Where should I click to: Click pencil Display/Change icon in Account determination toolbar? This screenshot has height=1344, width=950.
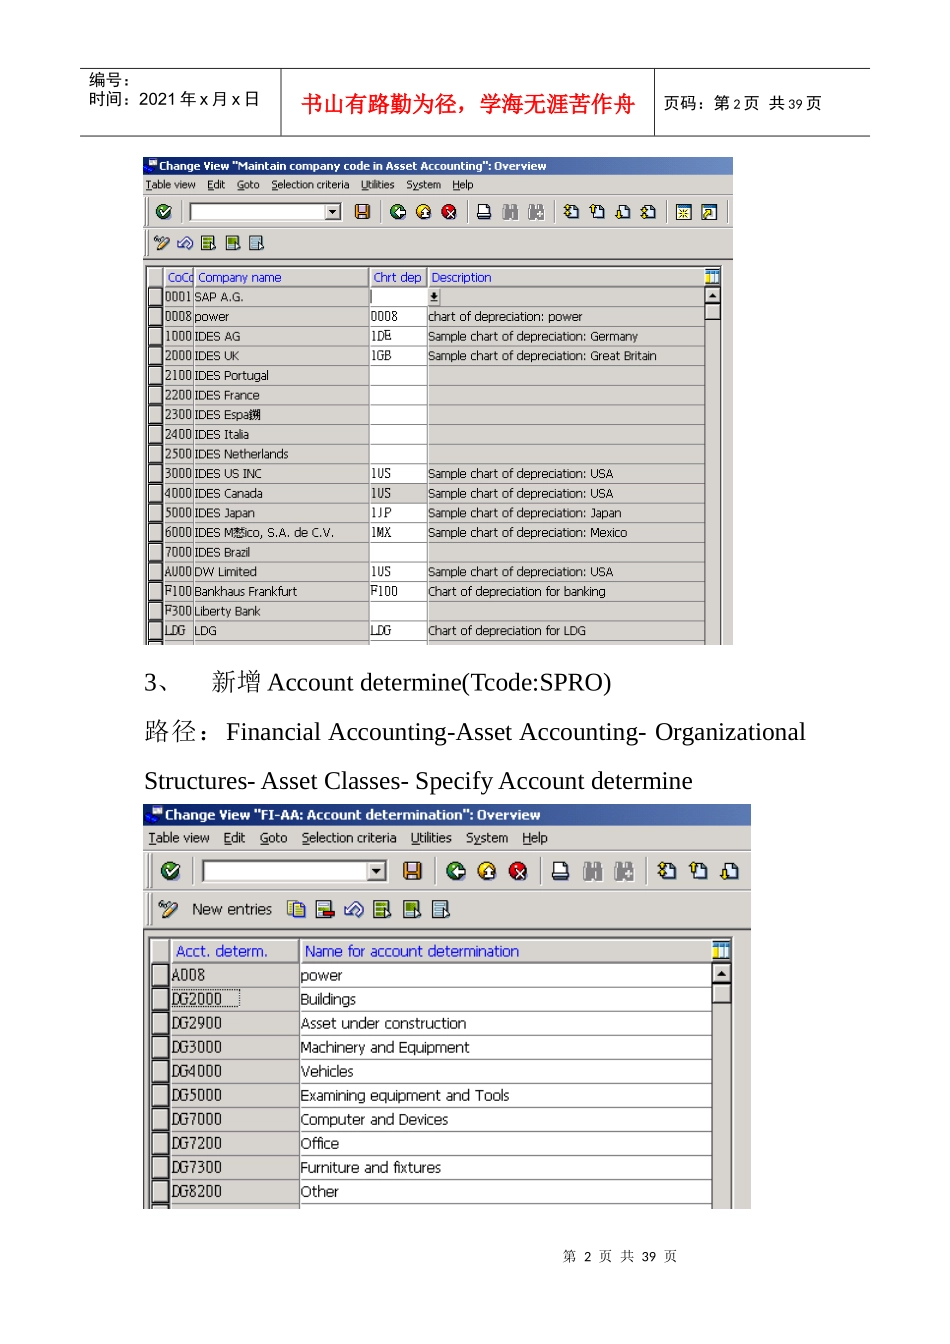168,909
